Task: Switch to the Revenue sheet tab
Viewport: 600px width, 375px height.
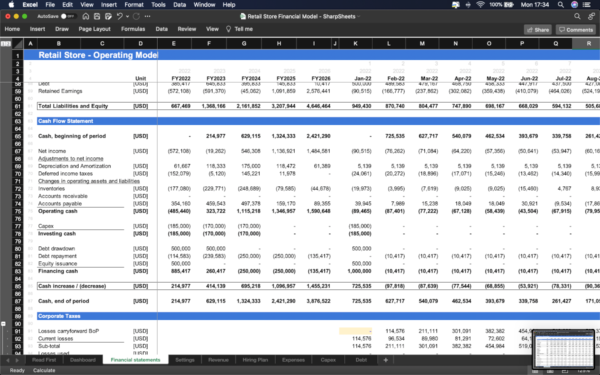Action: point(218,360)
